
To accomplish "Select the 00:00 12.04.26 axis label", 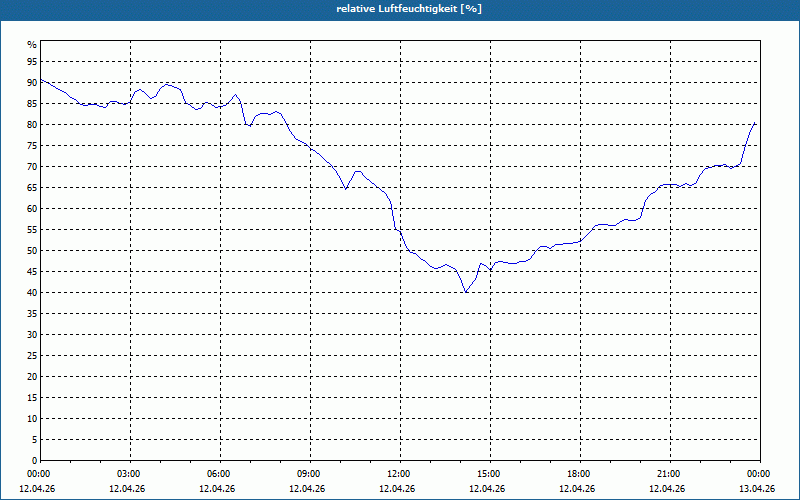I will (37, 481).
